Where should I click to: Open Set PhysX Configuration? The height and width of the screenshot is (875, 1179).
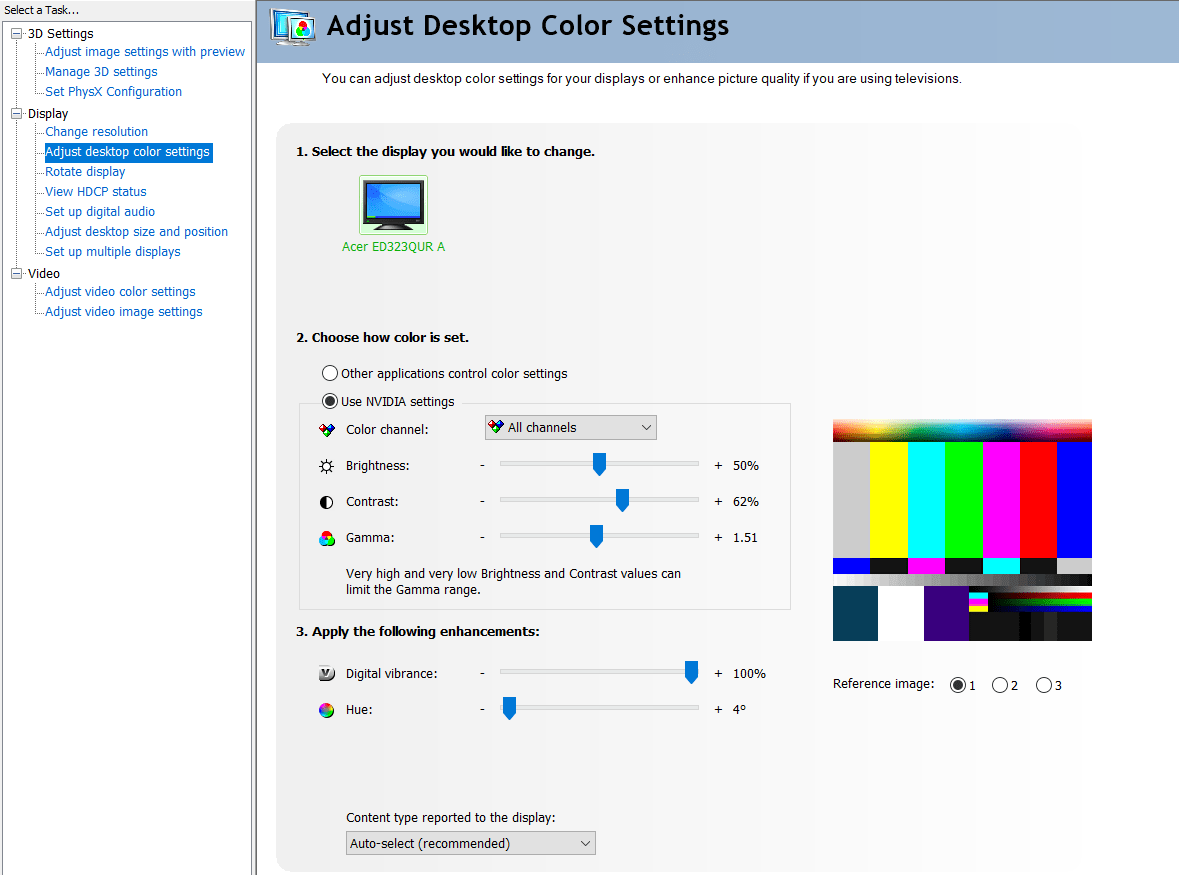114,92
